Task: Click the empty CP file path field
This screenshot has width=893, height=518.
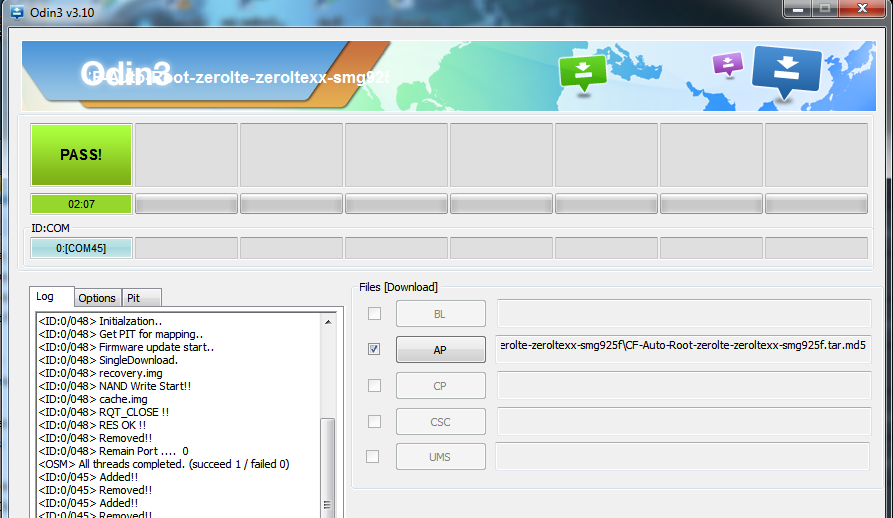Action: tap(684, 385)
